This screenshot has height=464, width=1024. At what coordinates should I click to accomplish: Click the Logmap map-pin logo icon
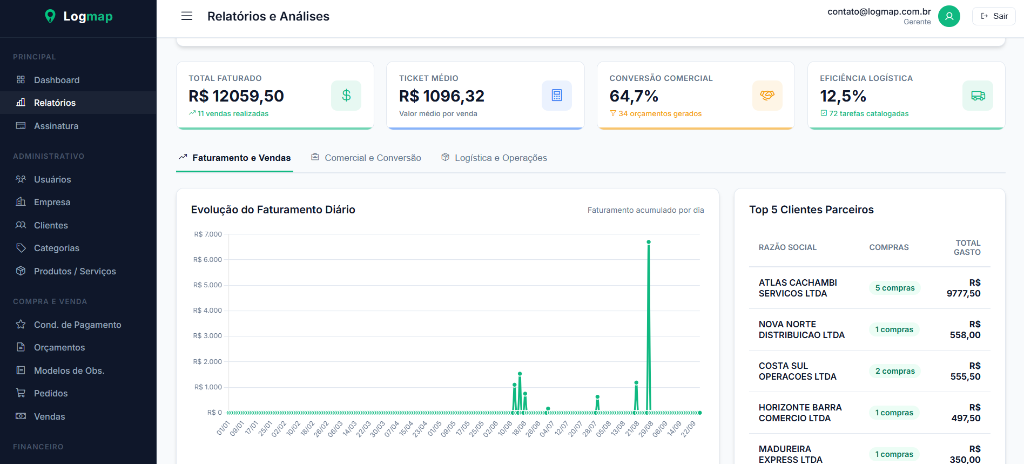[x=50, y=16]
